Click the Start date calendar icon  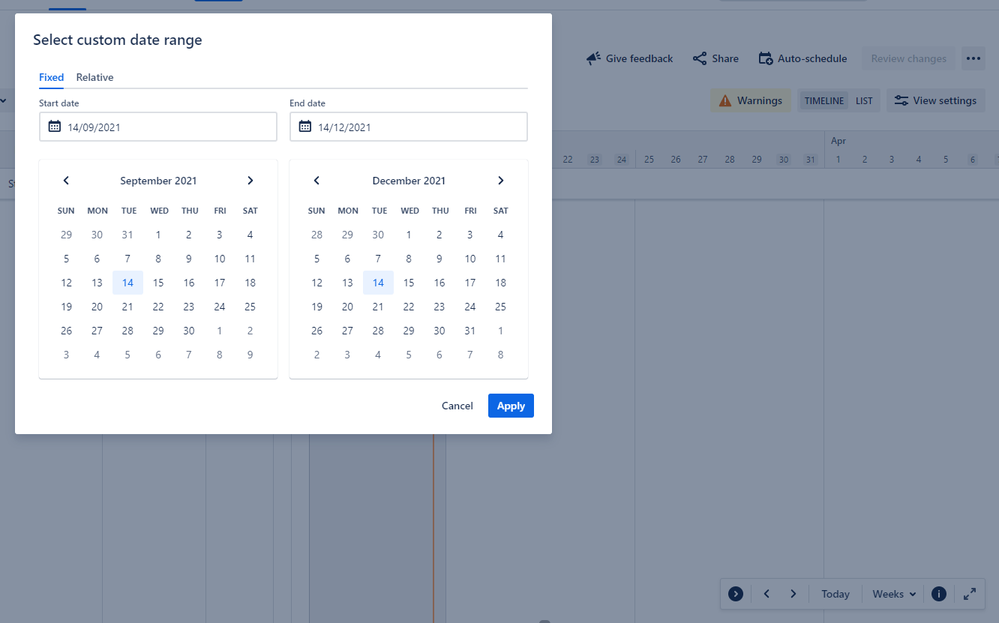pos(55,127)
